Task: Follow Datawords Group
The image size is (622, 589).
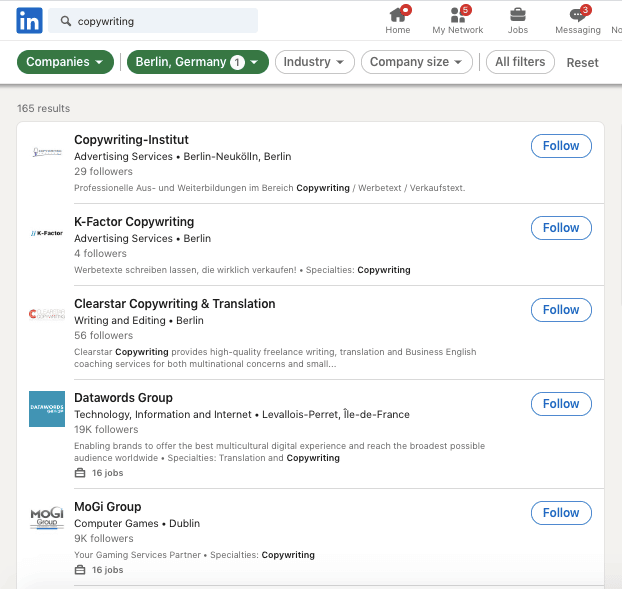Action: click(x=561, y=404)
